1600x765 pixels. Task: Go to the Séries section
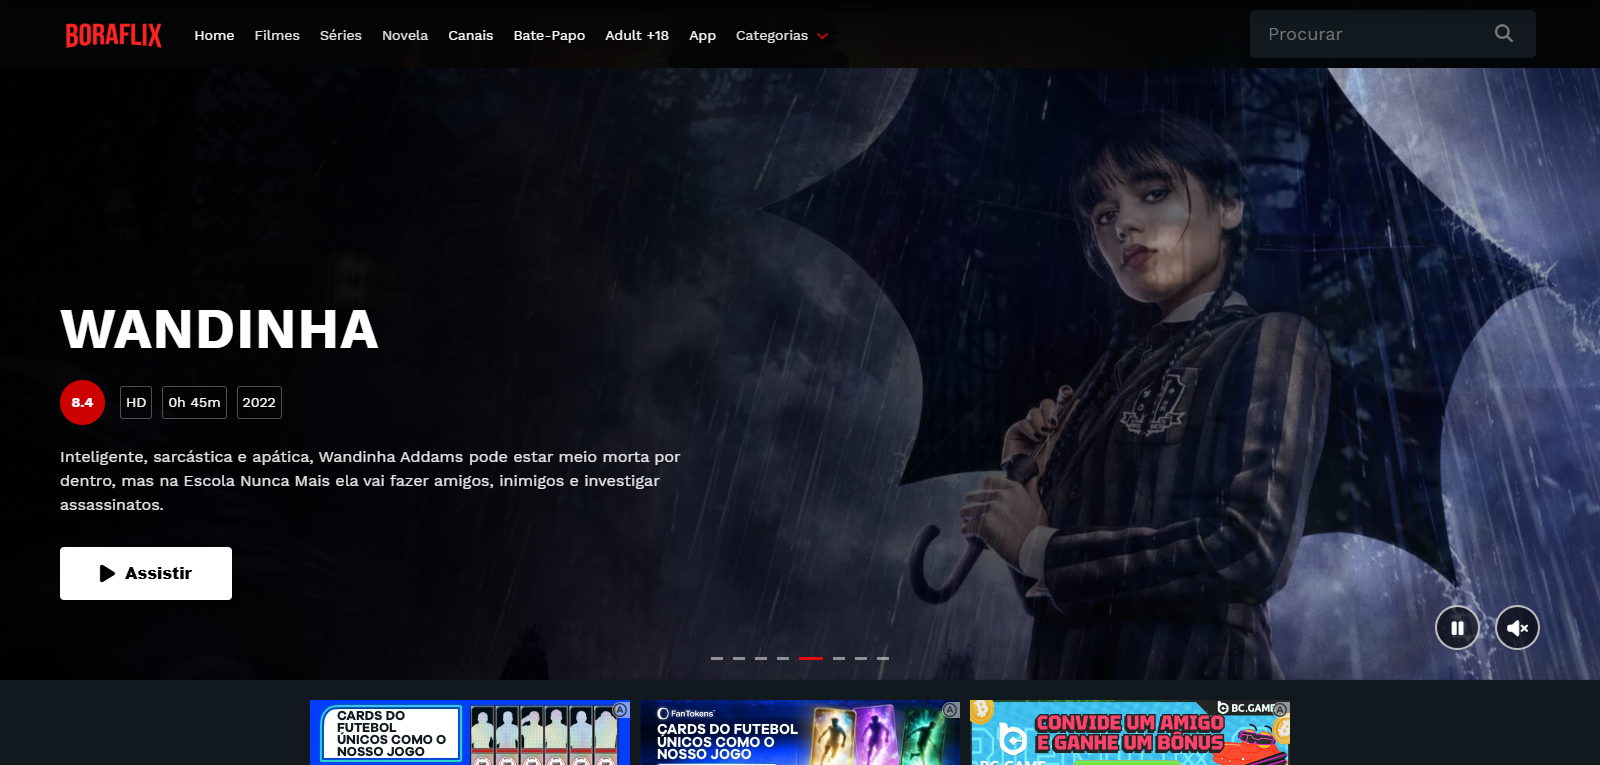[341, 36]
